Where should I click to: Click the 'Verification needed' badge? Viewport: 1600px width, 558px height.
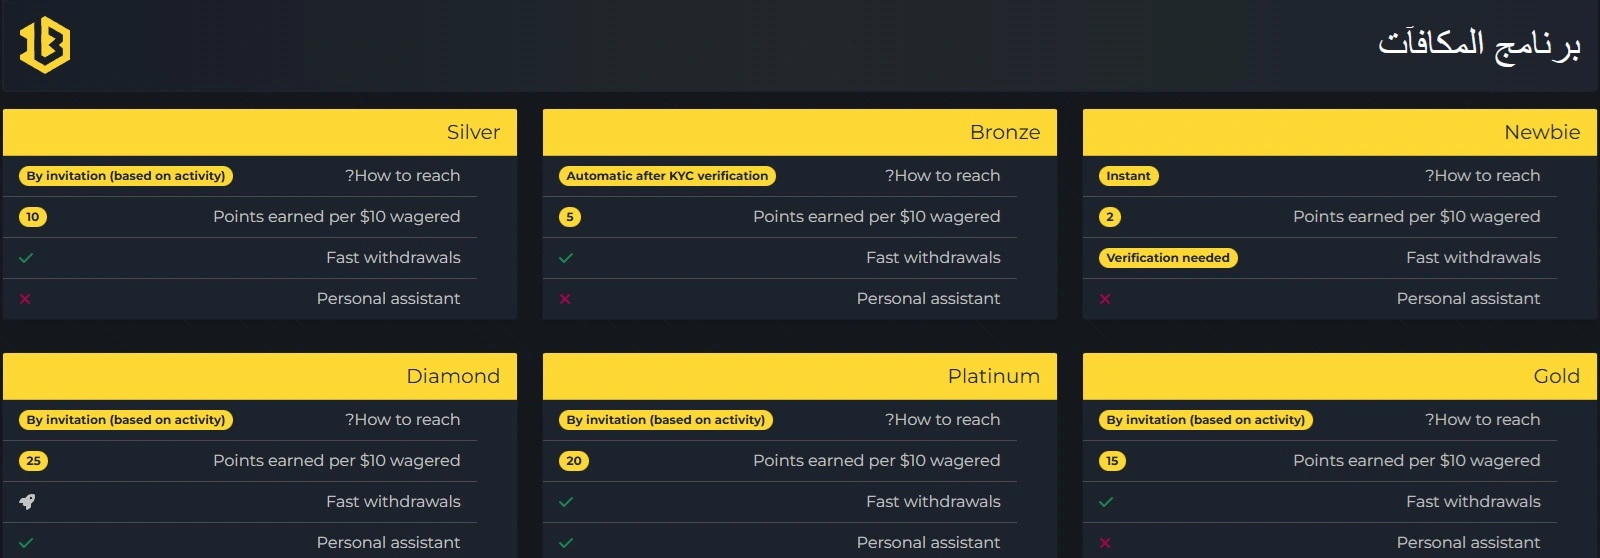(x=1168, y=258)
